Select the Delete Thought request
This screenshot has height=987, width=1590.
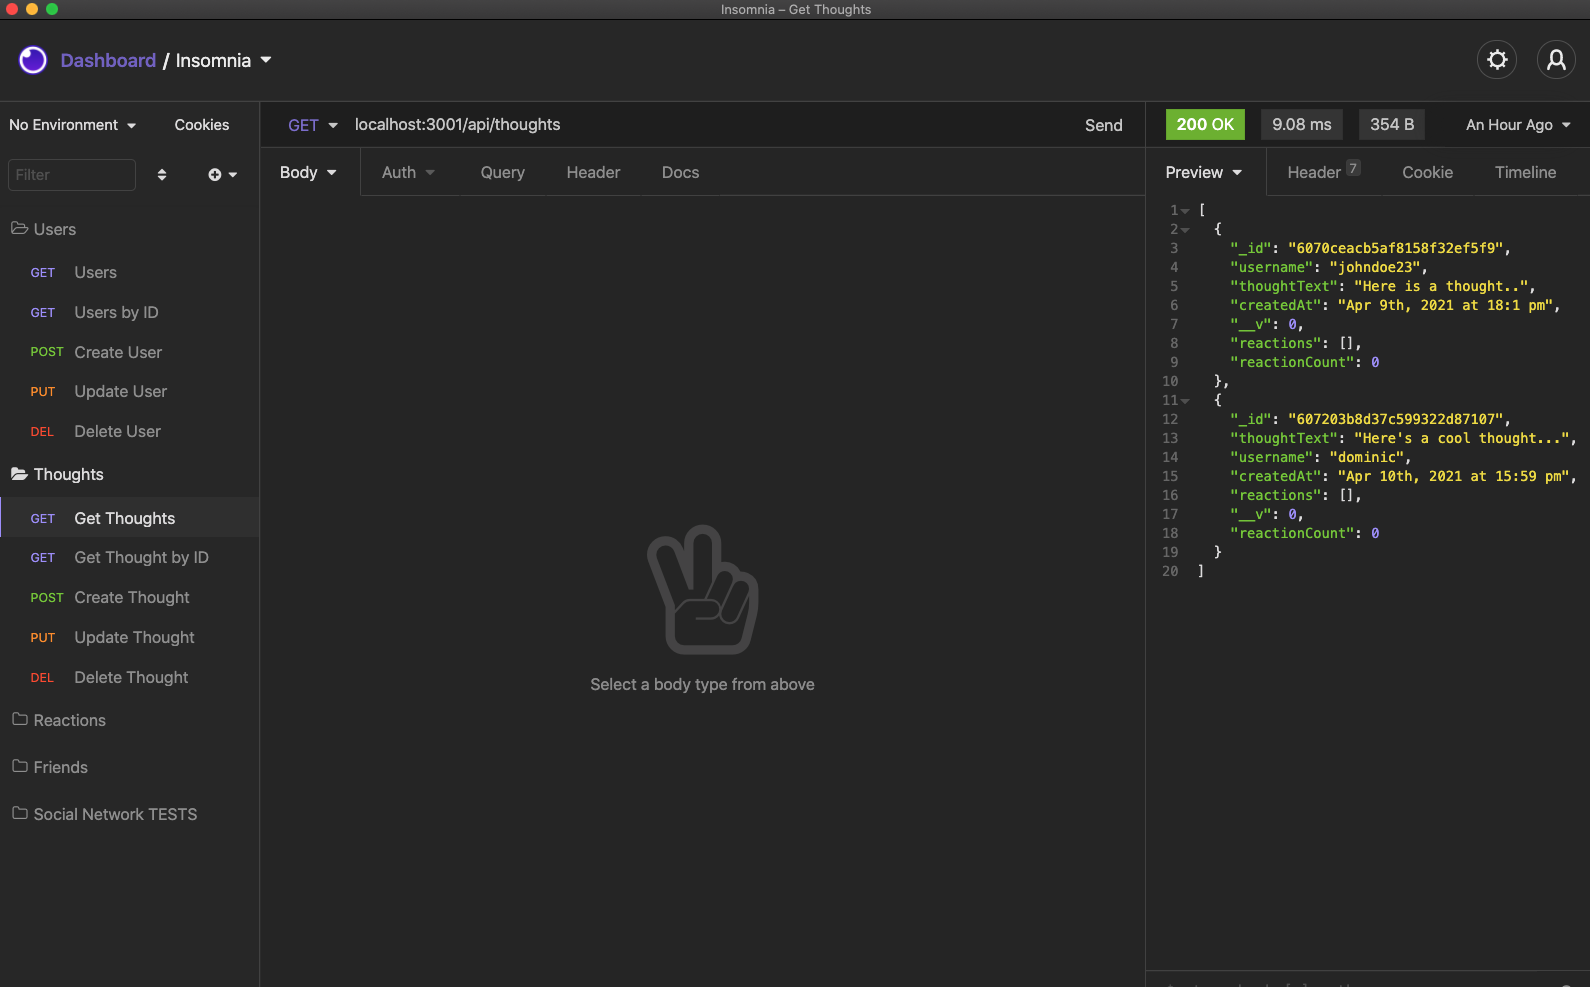[x=130, y=677]
